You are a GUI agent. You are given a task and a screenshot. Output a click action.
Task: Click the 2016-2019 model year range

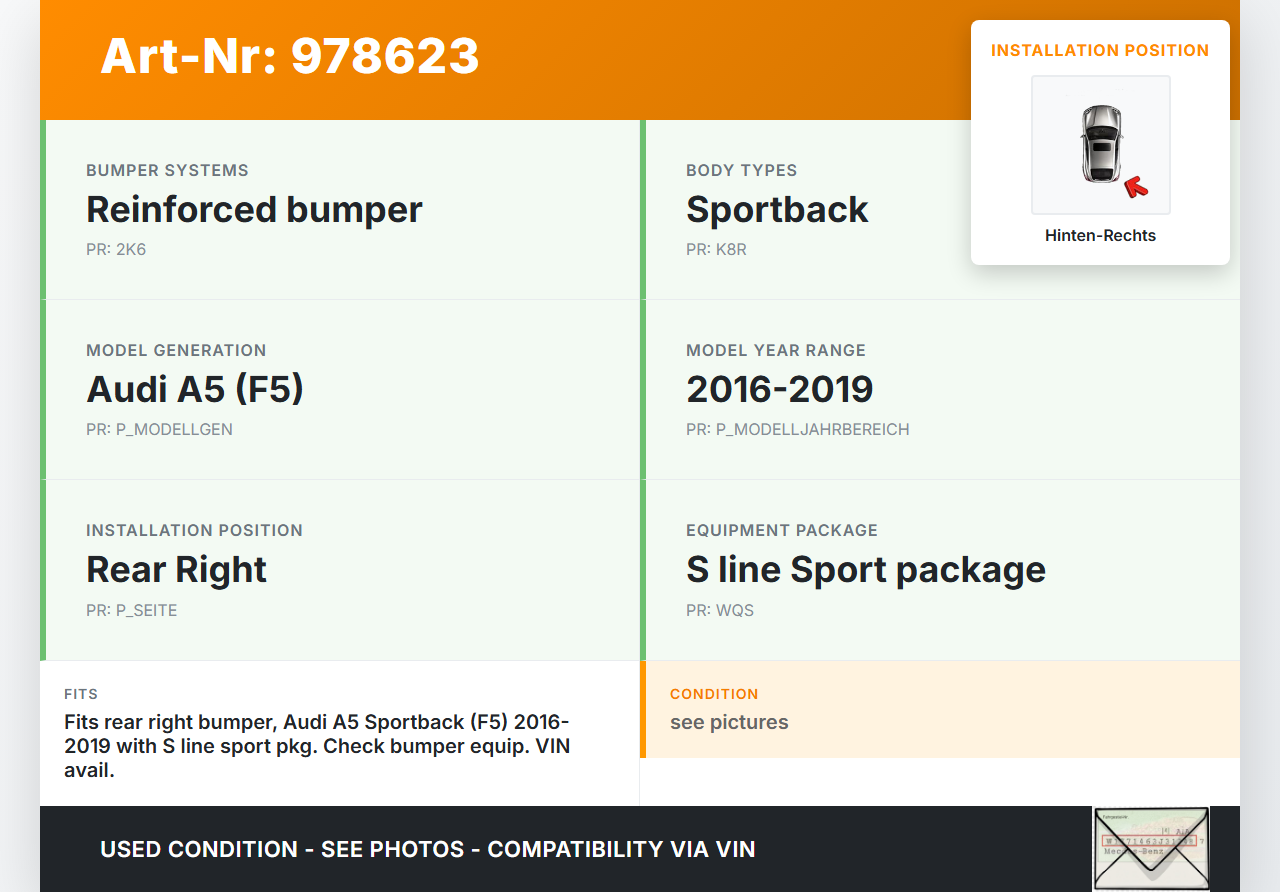(779, 389)
